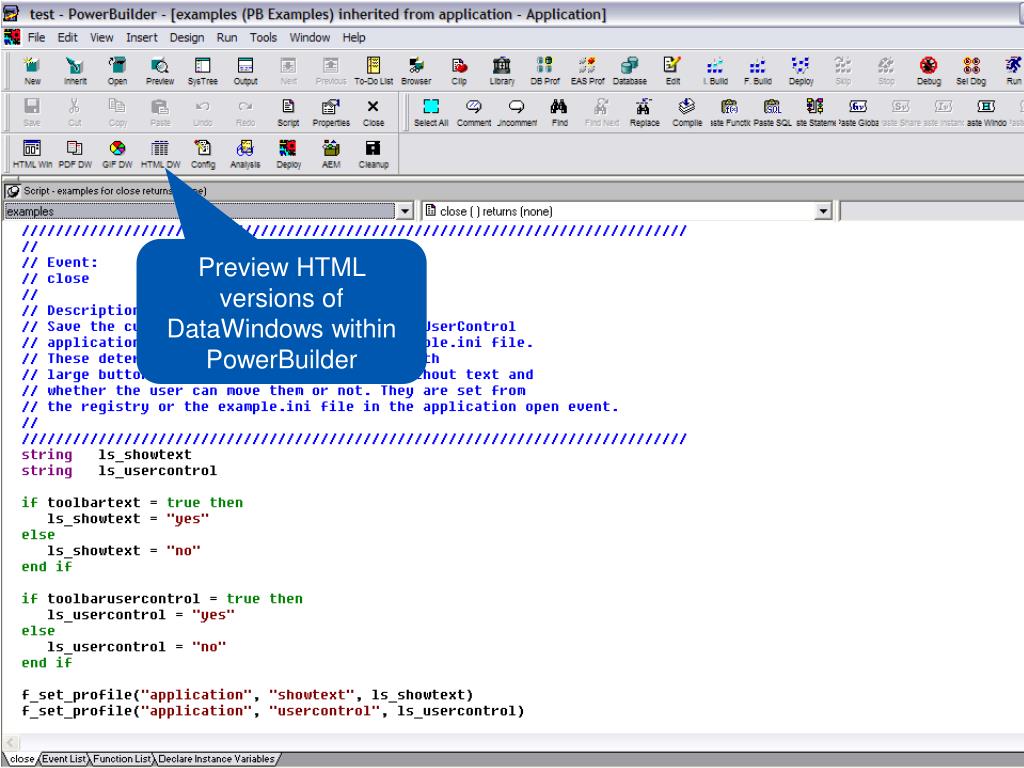Open the EAS Prof tool
Screen dimensions: 1024x768
tap(587, 71)
